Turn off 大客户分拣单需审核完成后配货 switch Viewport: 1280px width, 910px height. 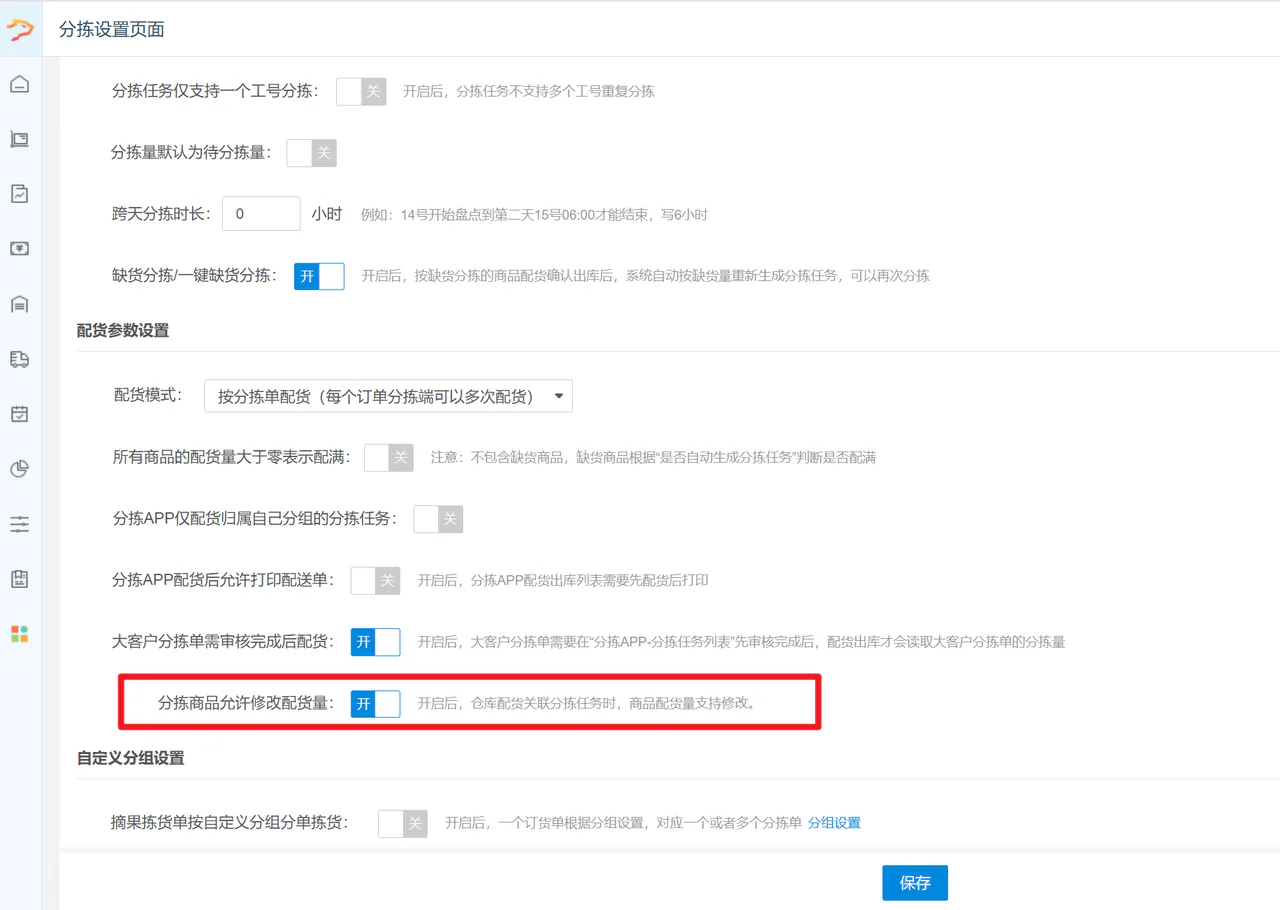[x=375, y=642]
